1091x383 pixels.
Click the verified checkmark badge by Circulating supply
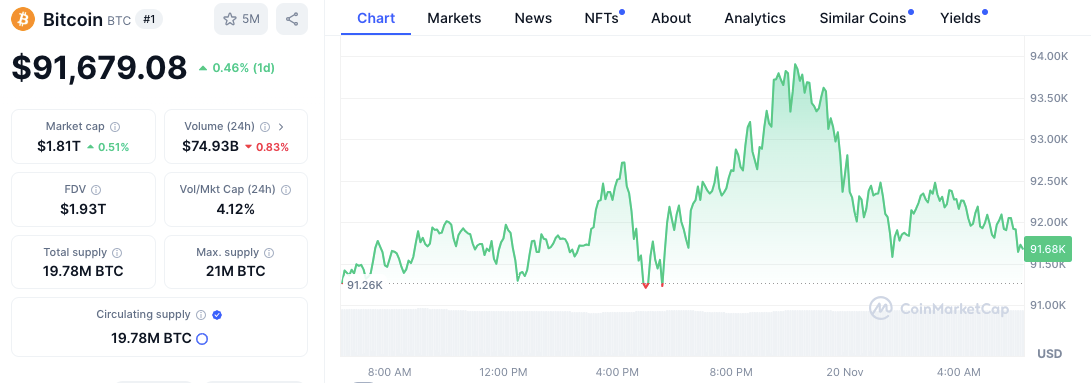(x=217, y=315)
